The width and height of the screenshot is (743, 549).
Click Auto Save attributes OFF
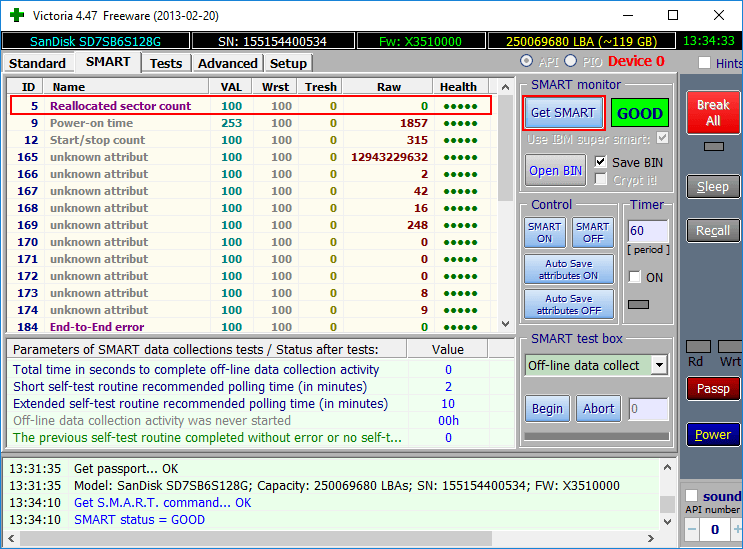[569, 305]
